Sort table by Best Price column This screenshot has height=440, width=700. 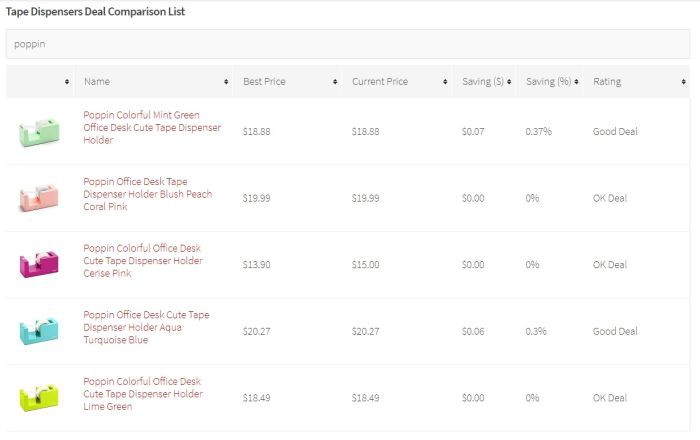288,82
